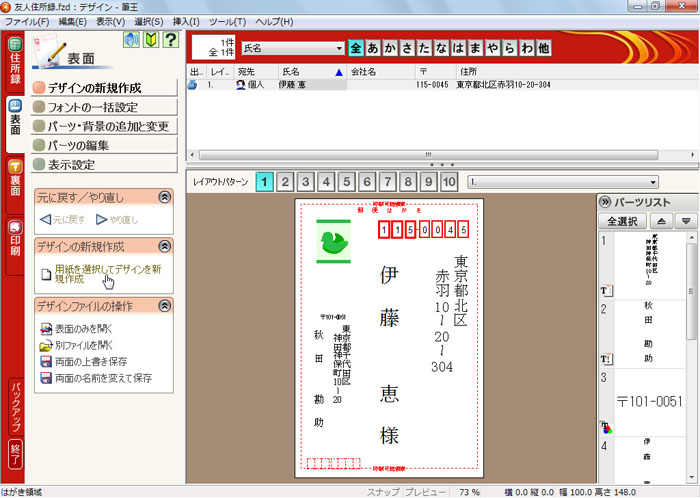Collapse the デザインファイルの操作 section

165,306
